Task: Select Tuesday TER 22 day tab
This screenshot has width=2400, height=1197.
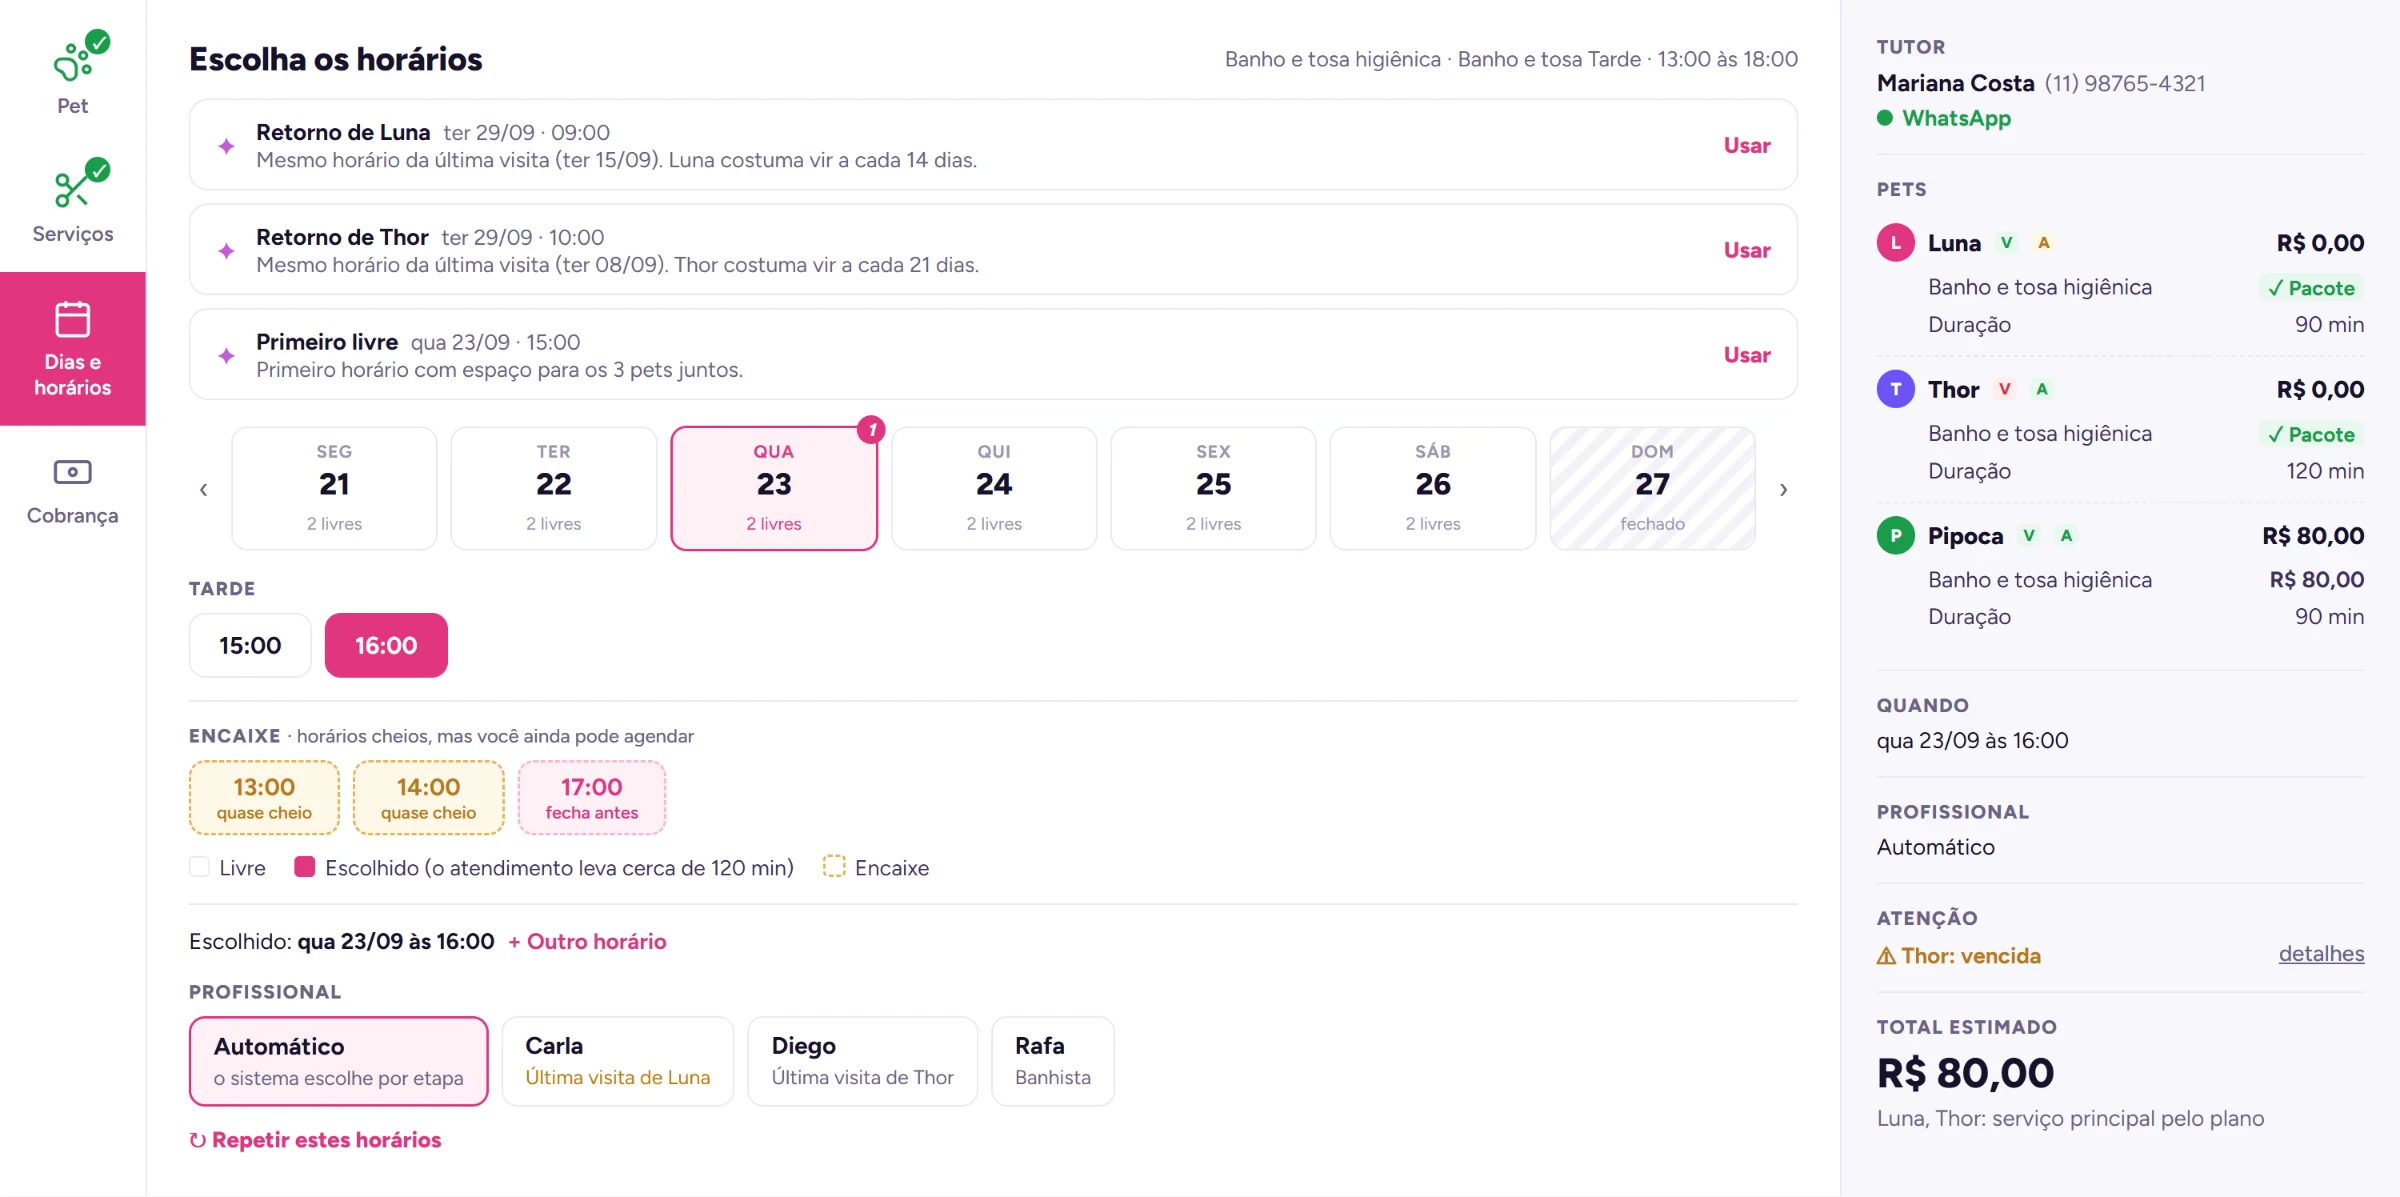Action: (553, 488)
